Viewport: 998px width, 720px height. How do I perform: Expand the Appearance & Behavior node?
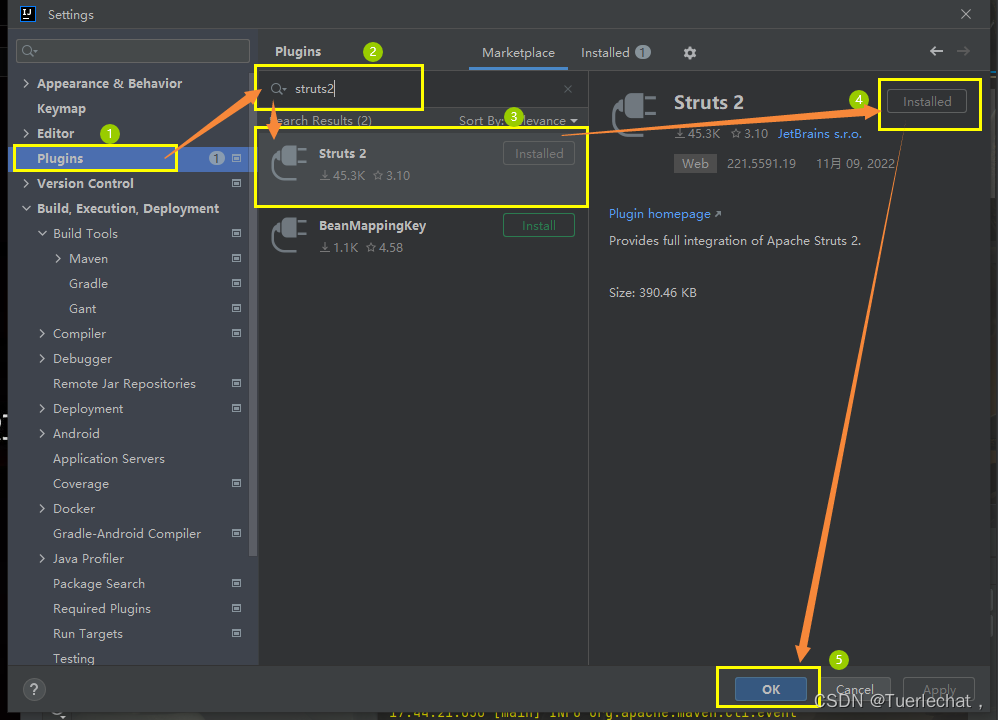pos(26,83)
